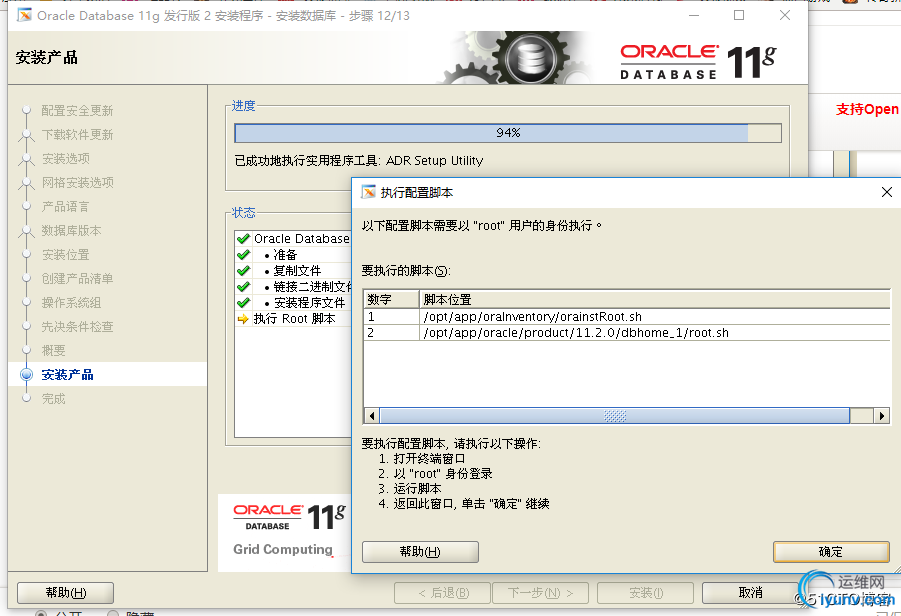Click the 数字 column header

click(x=391, y=299)
